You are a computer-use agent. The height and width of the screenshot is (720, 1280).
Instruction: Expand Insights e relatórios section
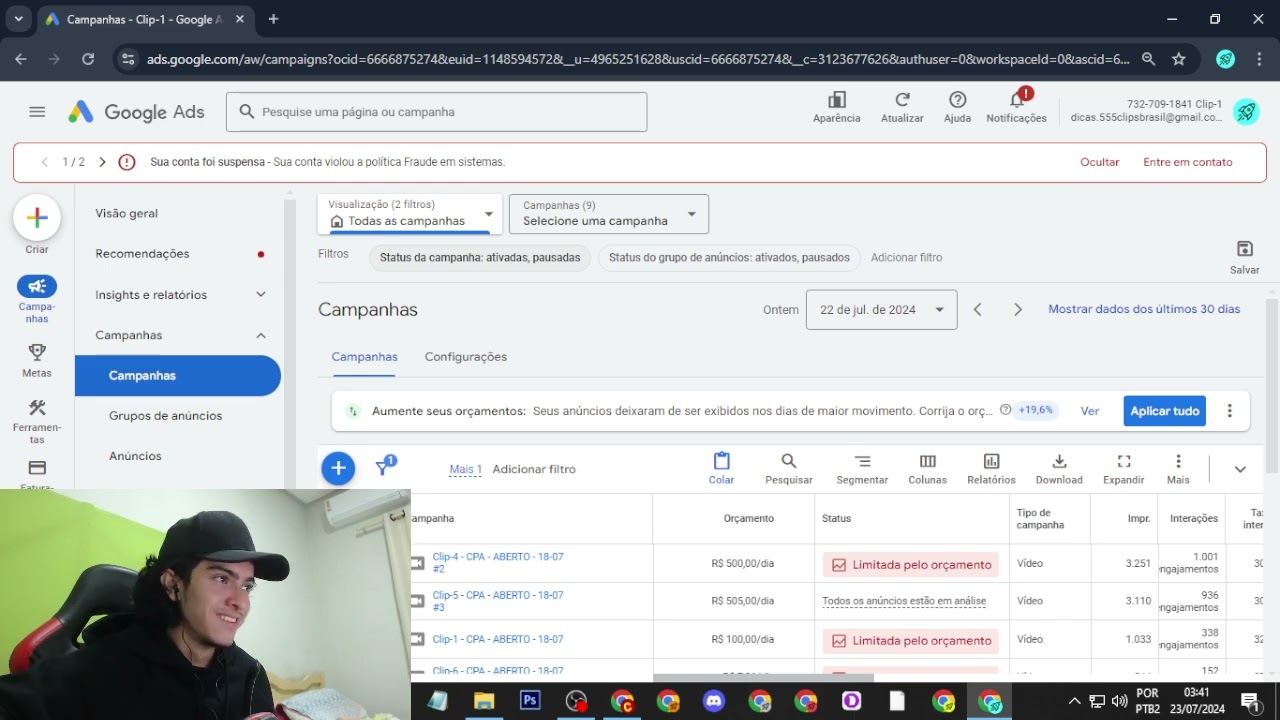pos(261,294)
